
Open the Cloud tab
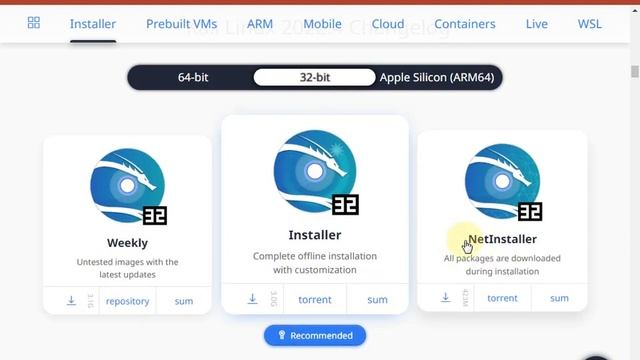(388, 24)
